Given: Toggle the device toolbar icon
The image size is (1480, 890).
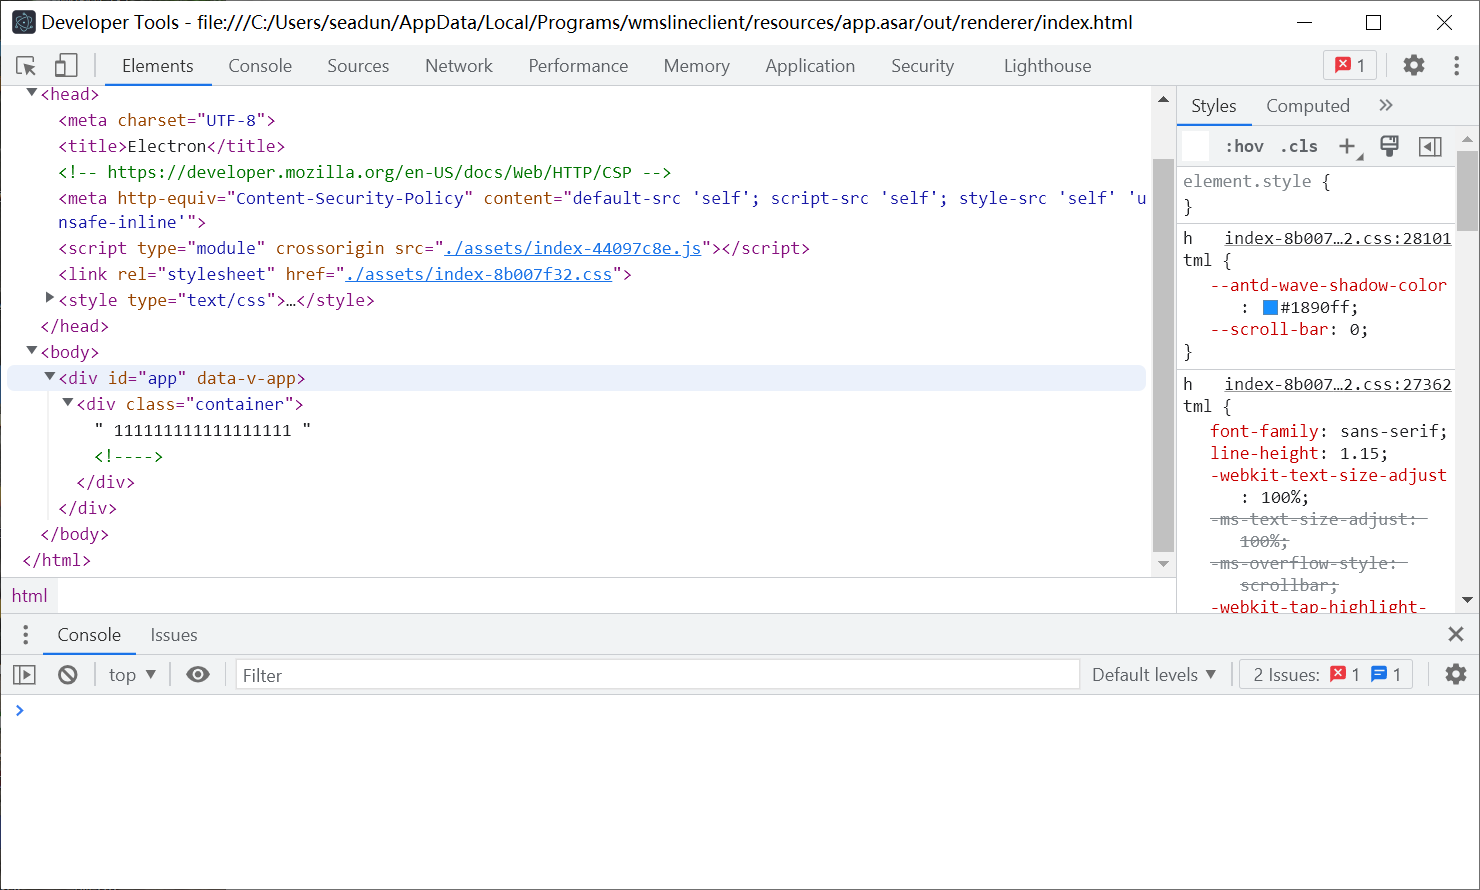Looking at the screenshot, I should coord(66,66).
